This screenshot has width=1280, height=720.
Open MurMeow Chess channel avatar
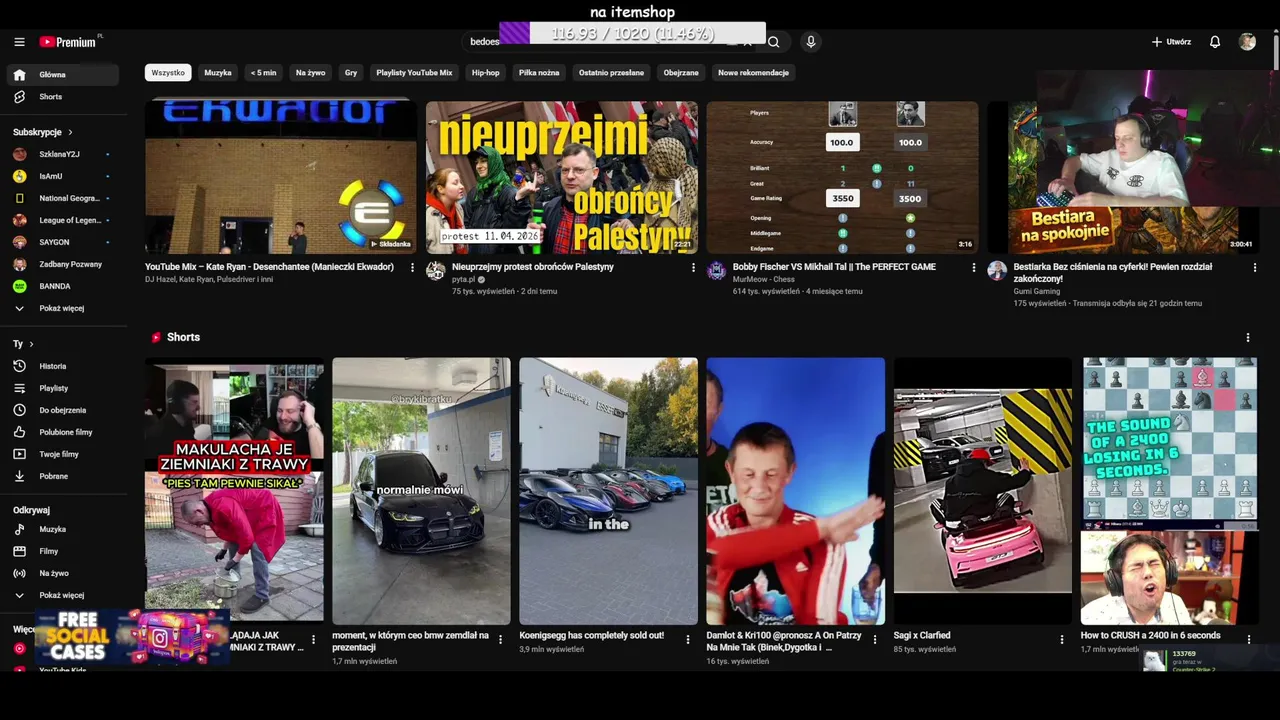coord(717,271)
